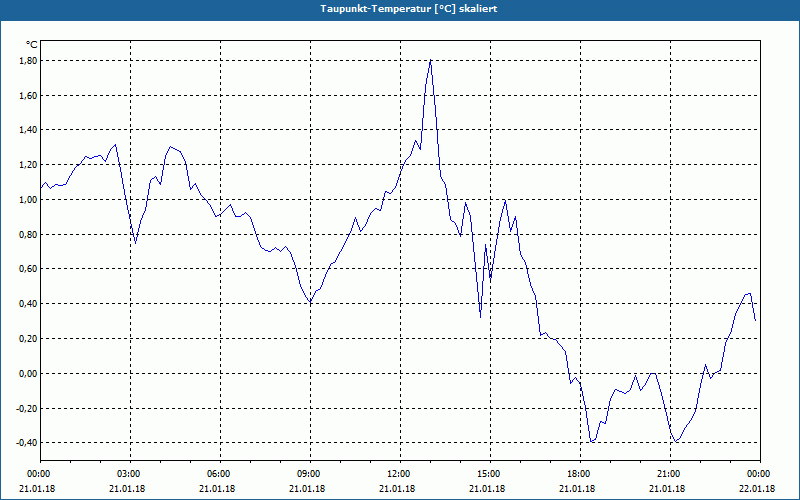Click the -0,20 Y-axis label

click(26, 409)
